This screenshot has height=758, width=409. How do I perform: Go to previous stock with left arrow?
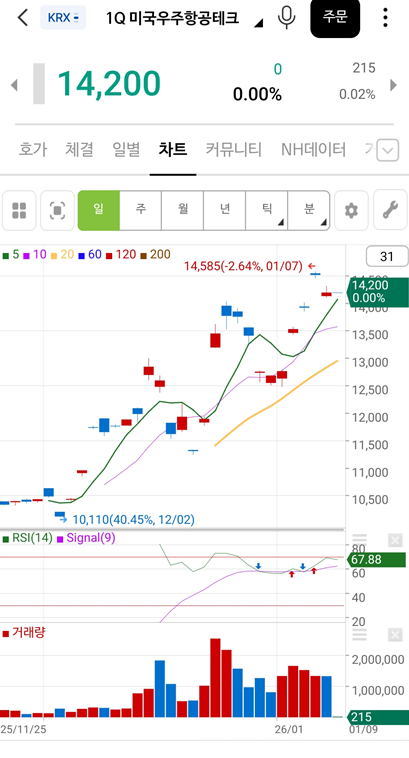[x=14, y=85]
